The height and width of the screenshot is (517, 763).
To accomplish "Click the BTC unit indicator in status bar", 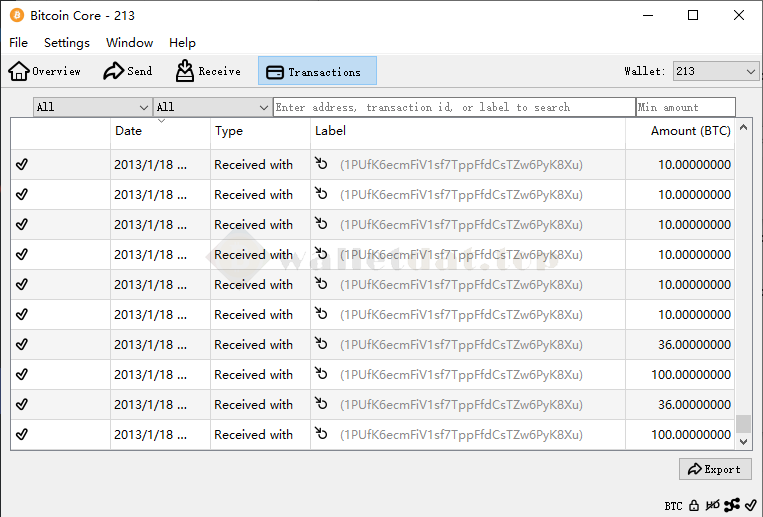I will 673,506.
